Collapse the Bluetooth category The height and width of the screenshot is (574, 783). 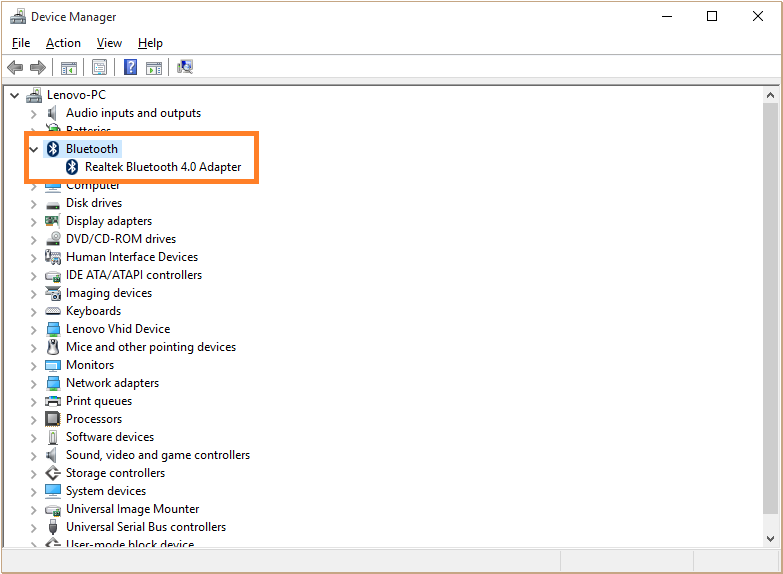pos(34,149)
